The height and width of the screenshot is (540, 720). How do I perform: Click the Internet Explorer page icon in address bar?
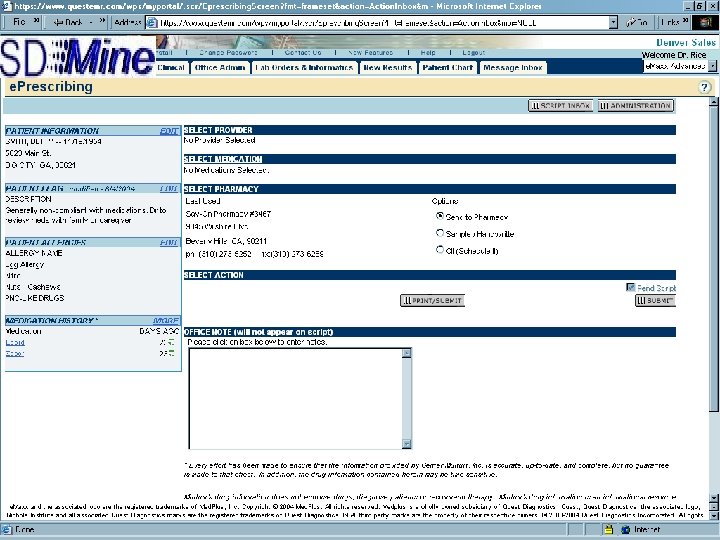click(x=152, y=22)
